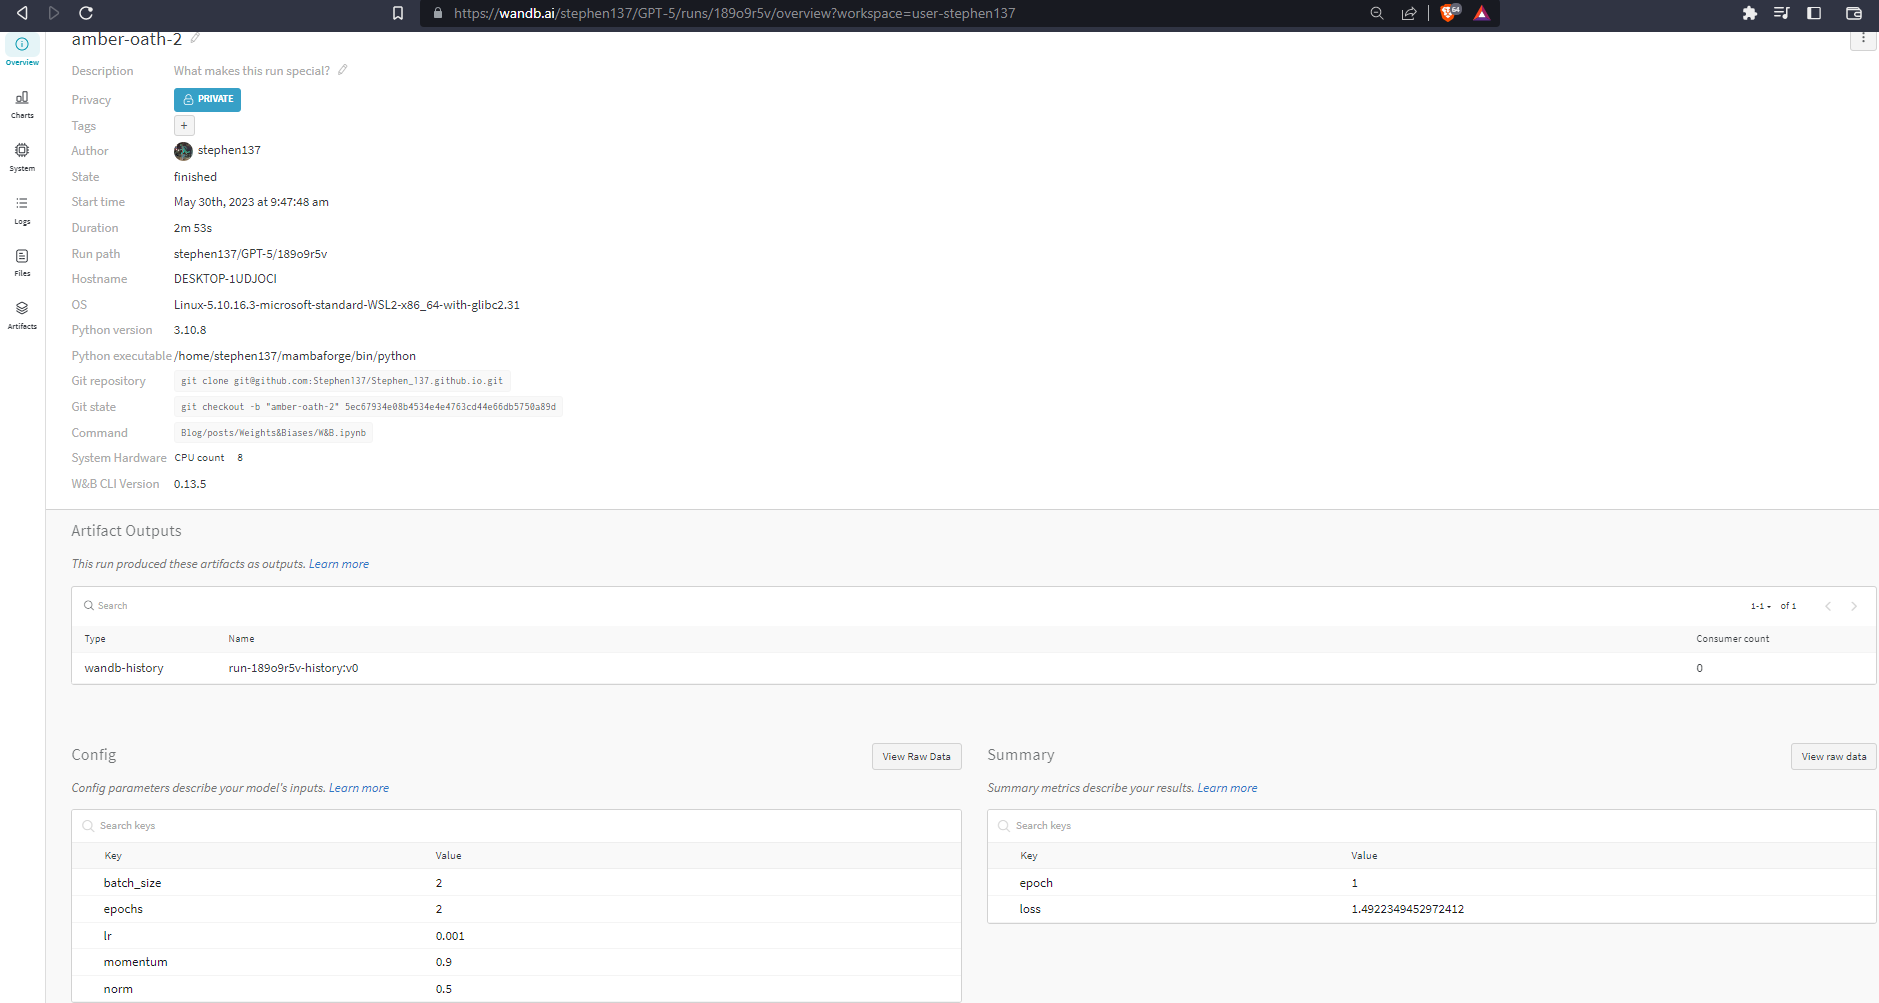Viewport: 1879px width, 1003px height.
Task: Click the epochs config key
Action: [x=123, y=909]
